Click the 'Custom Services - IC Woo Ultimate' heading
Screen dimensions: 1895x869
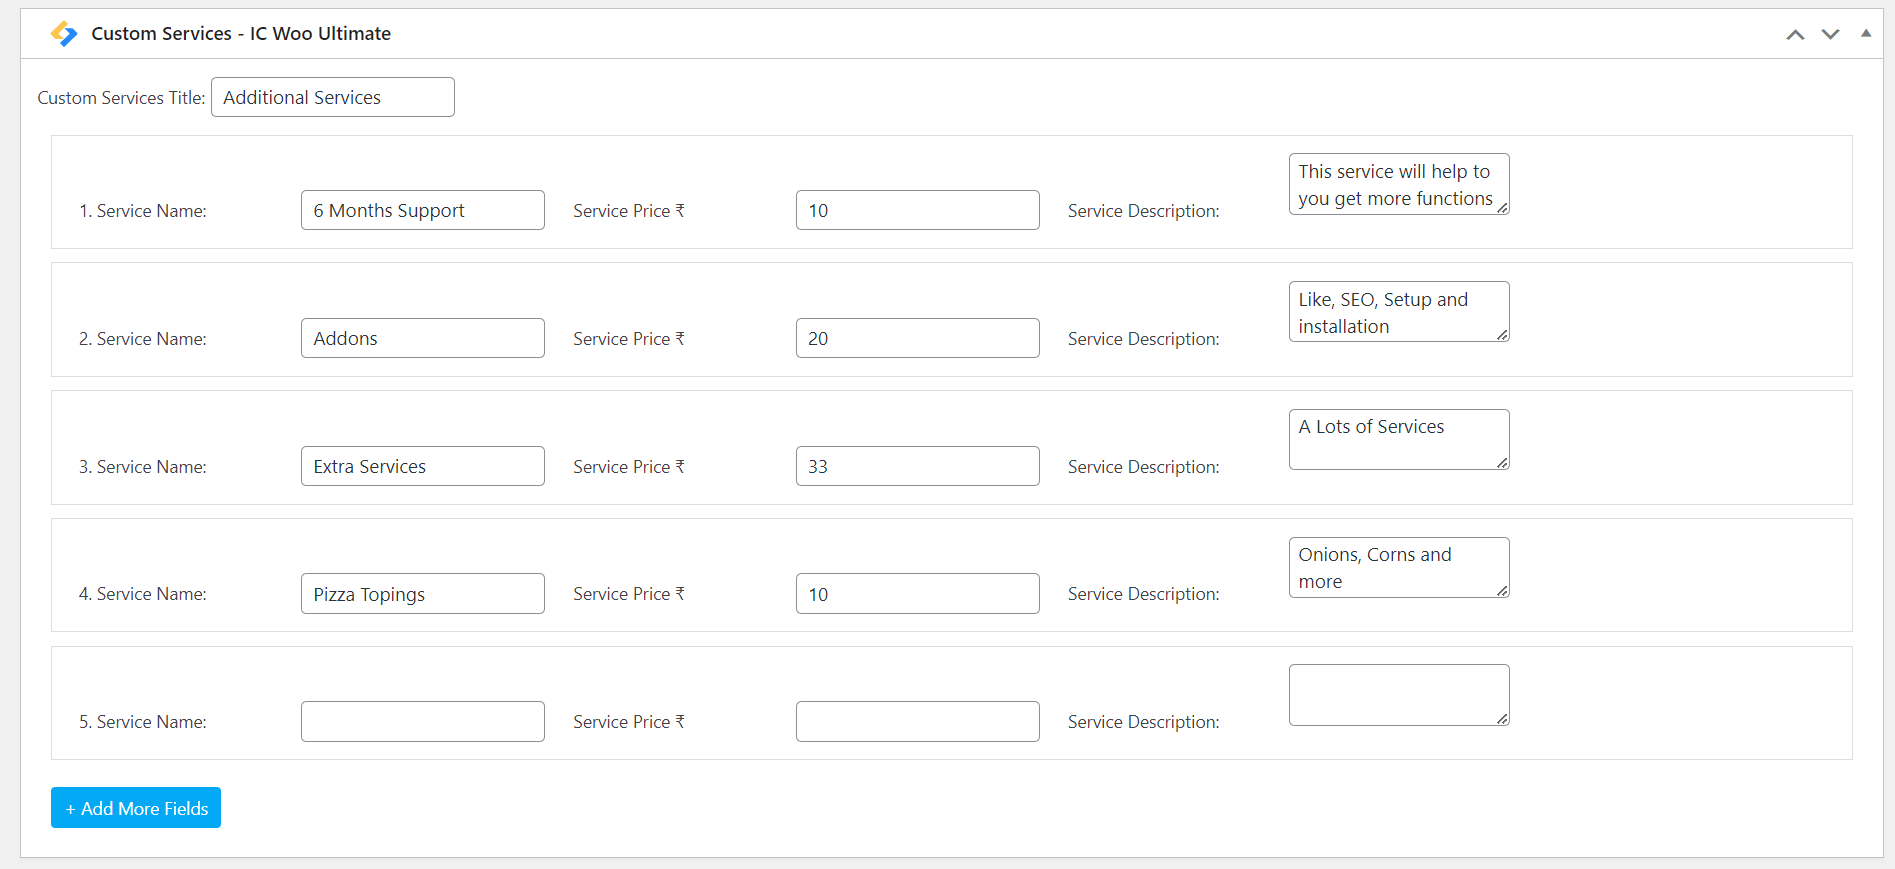coord(241,34)
